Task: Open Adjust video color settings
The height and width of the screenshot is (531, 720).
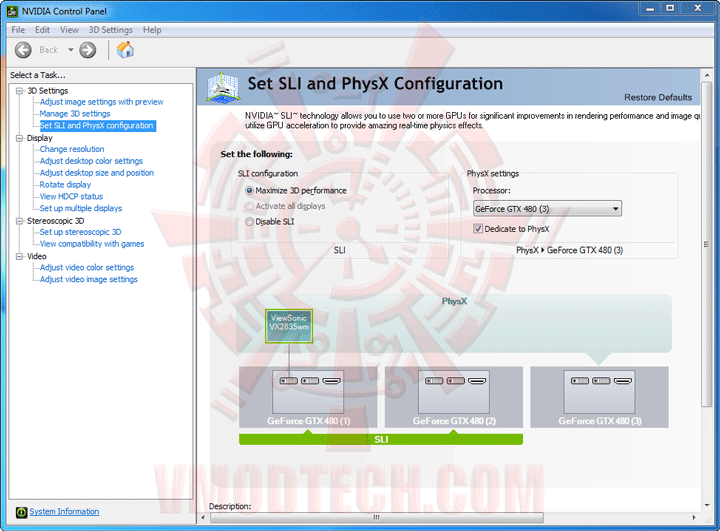Action: (x=87, y=267)
